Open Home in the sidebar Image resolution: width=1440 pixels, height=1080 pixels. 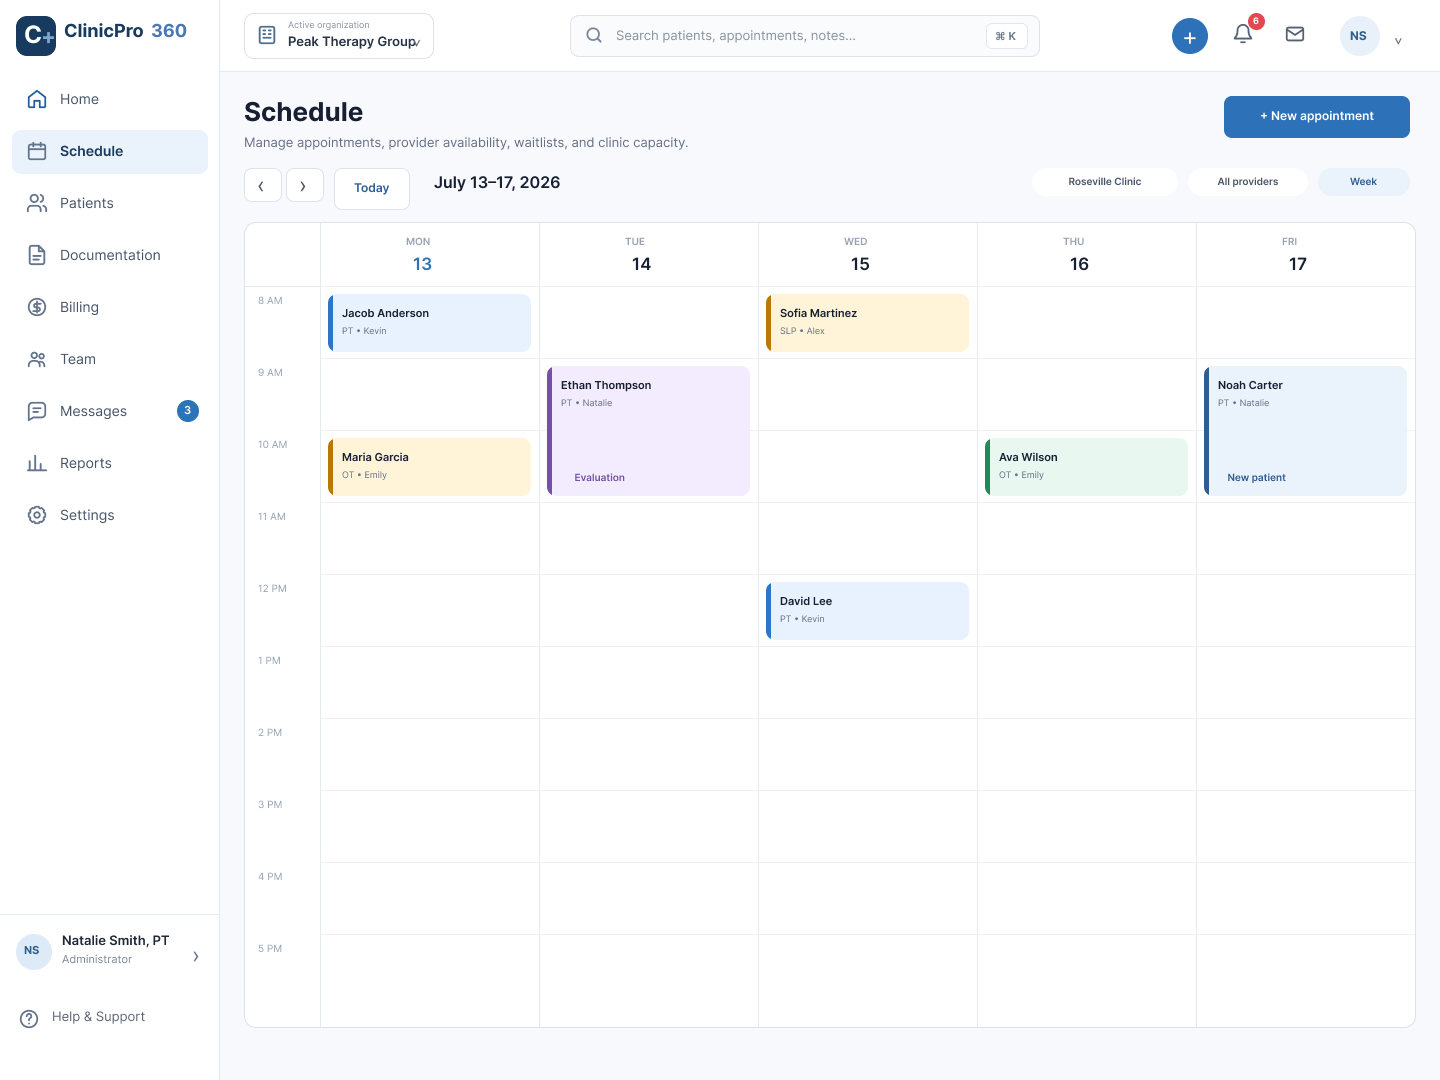click(110, 99)
